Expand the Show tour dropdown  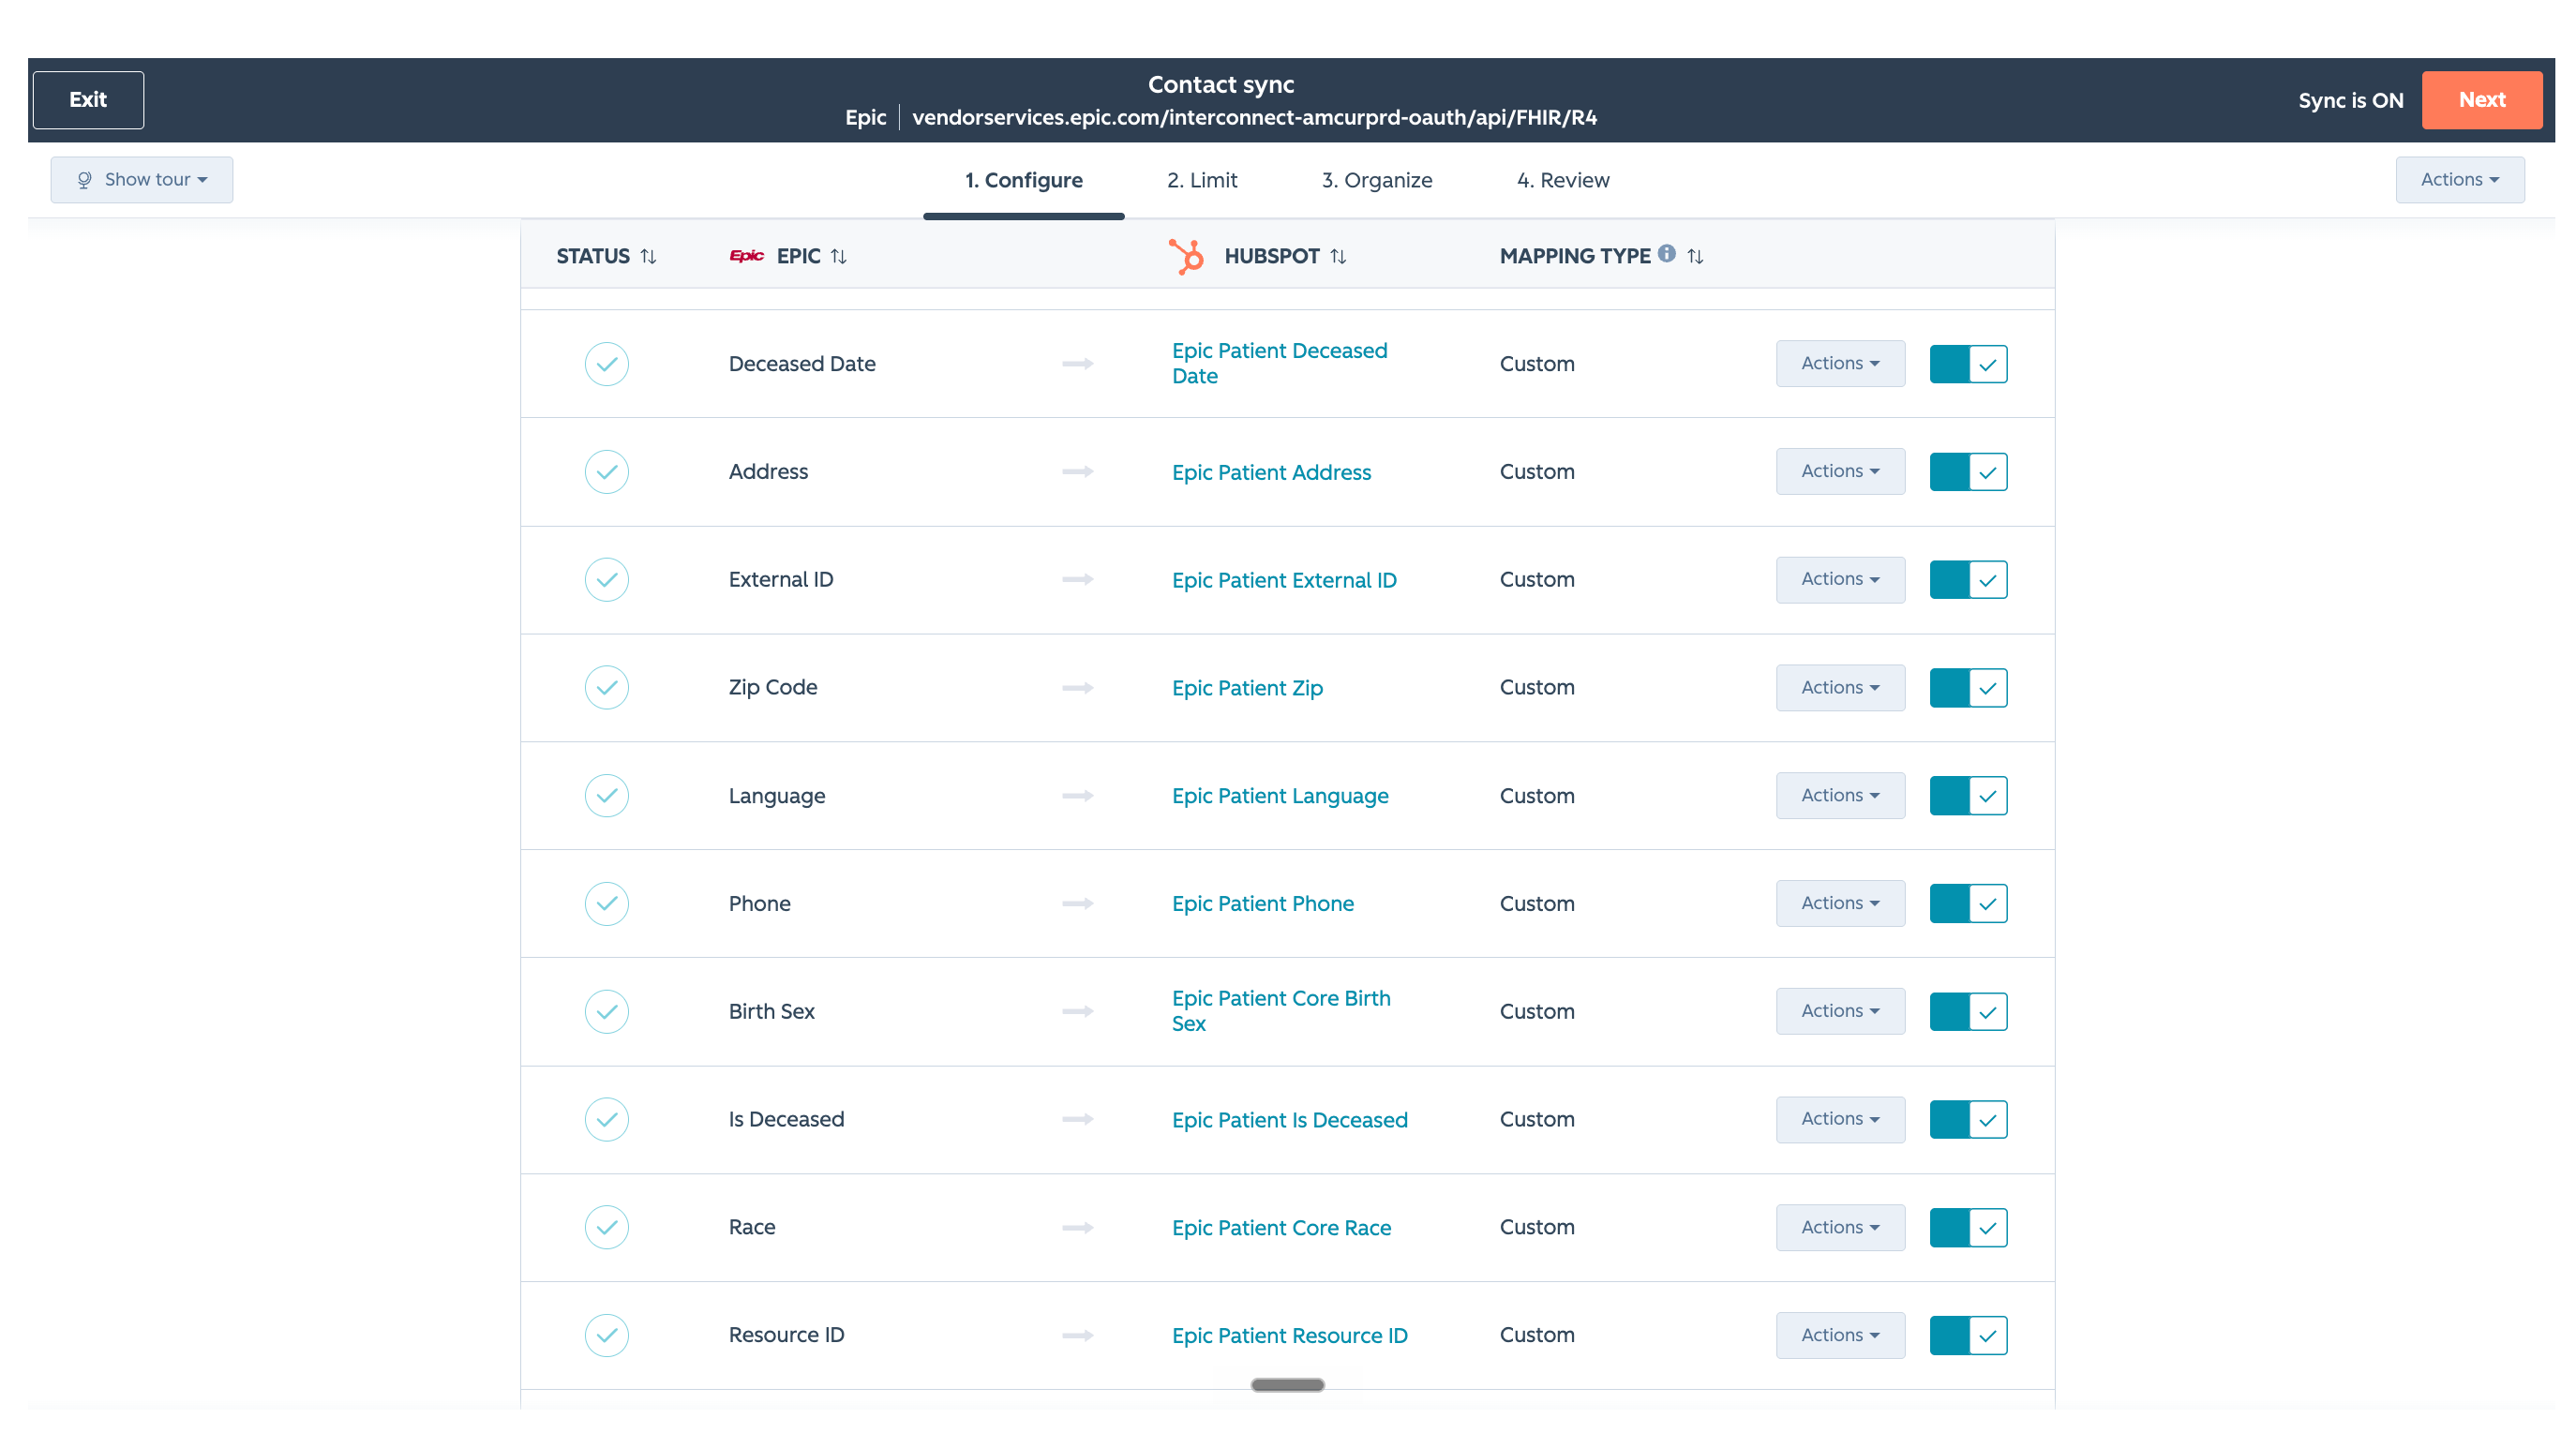(142, 180)
